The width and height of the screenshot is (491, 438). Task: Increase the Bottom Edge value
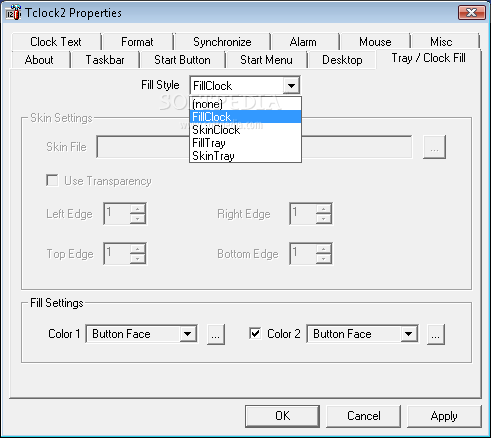(323, 249)
